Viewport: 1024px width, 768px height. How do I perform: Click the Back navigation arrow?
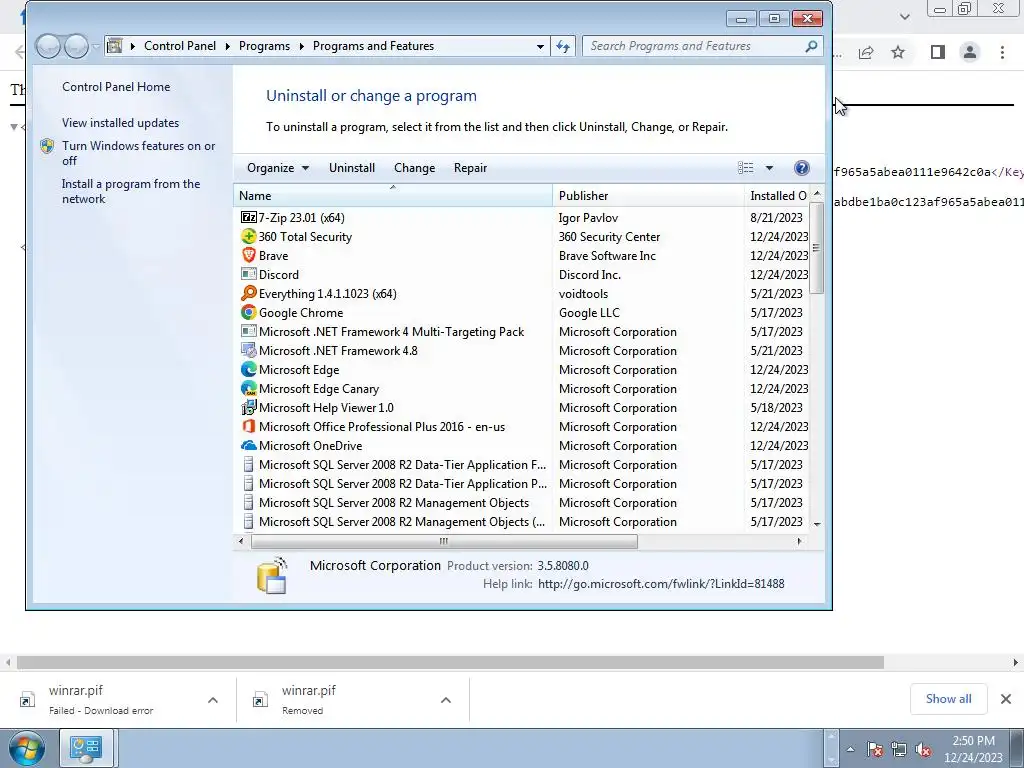[48, 46]
